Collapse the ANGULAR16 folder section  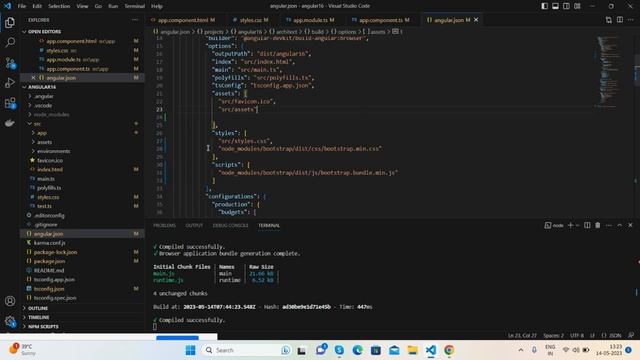coord(82,87)
